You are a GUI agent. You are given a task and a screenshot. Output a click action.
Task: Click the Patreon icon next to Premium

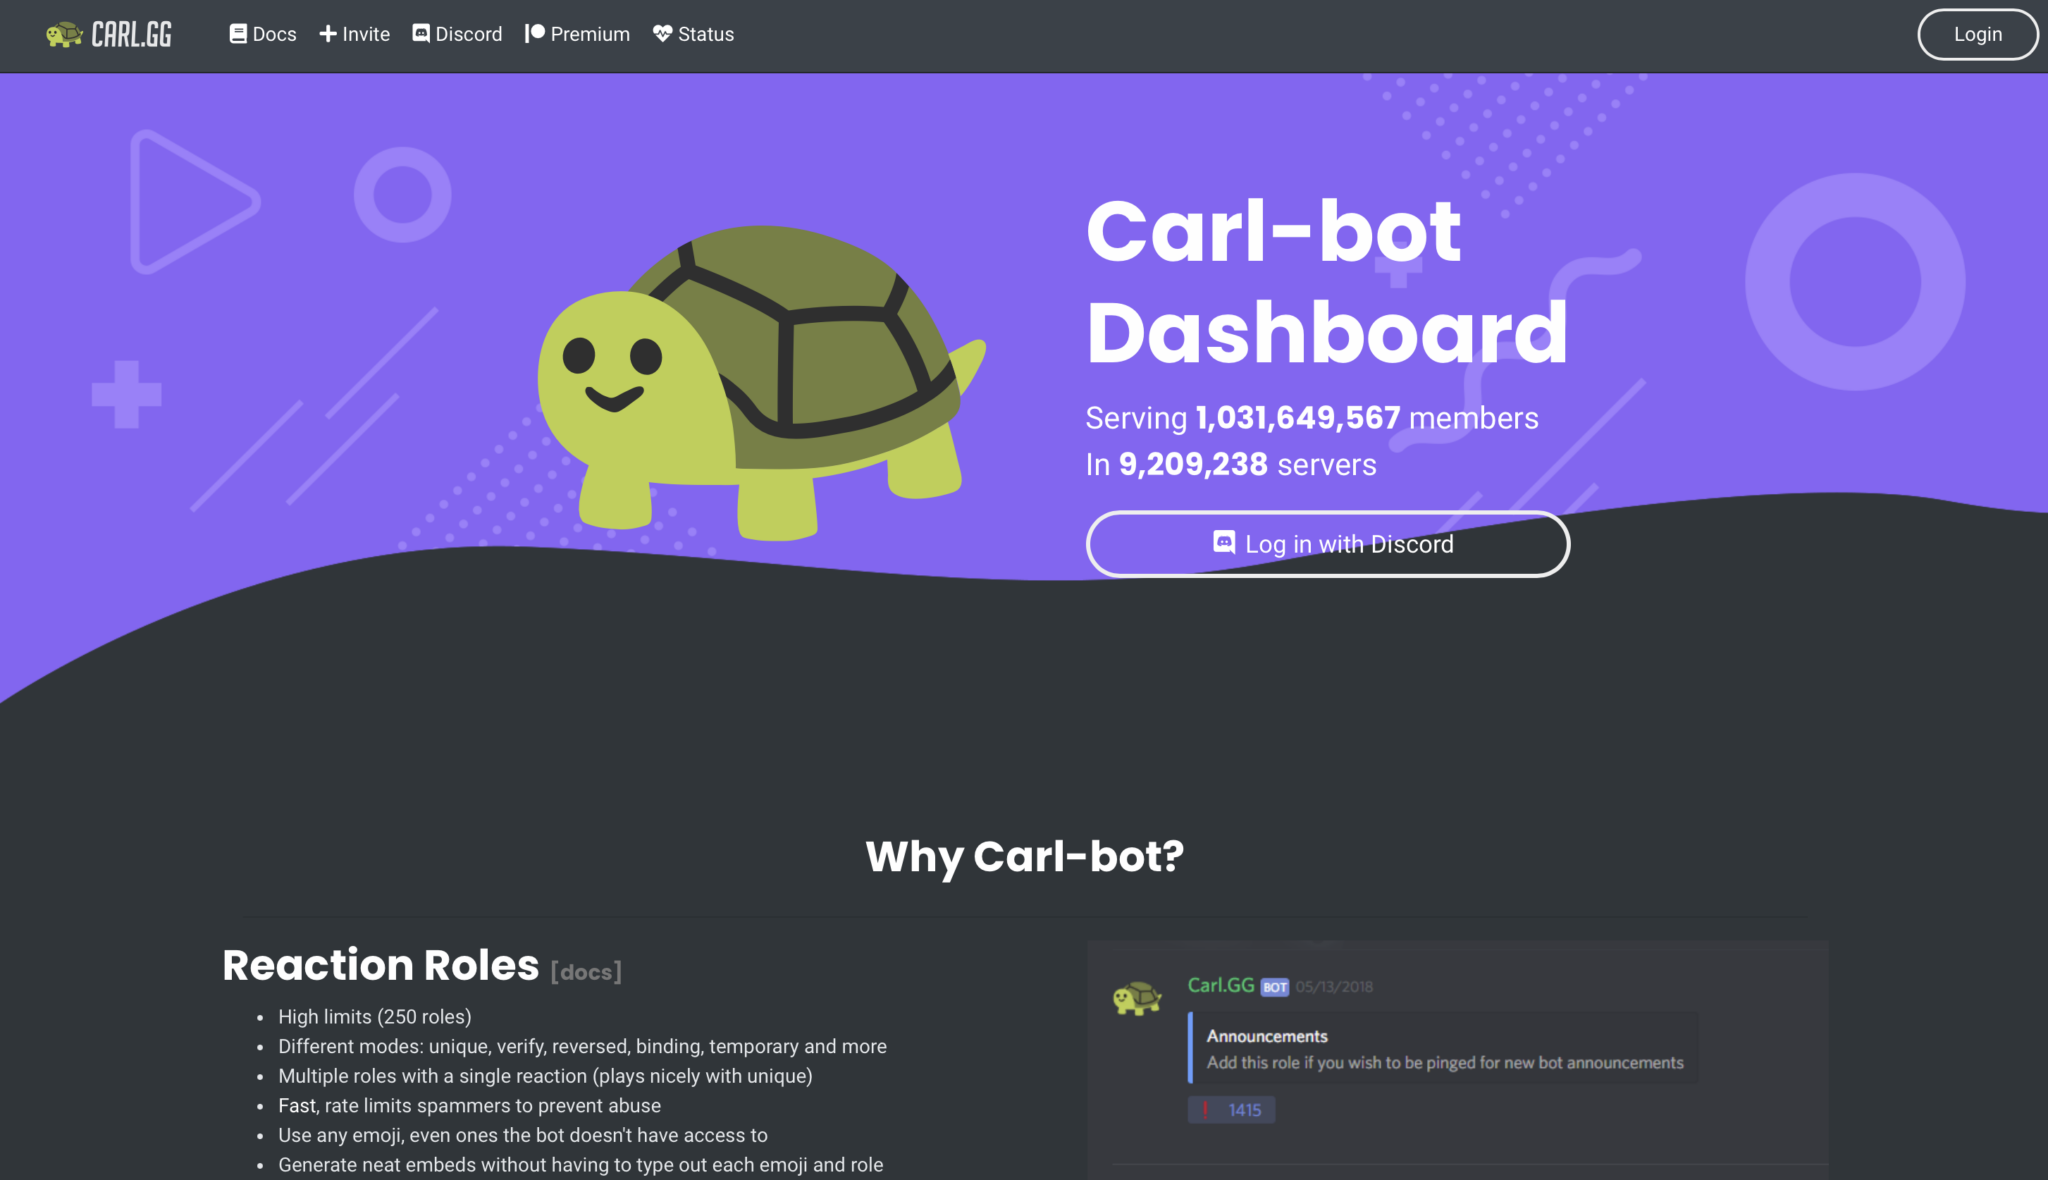(535, 33)
